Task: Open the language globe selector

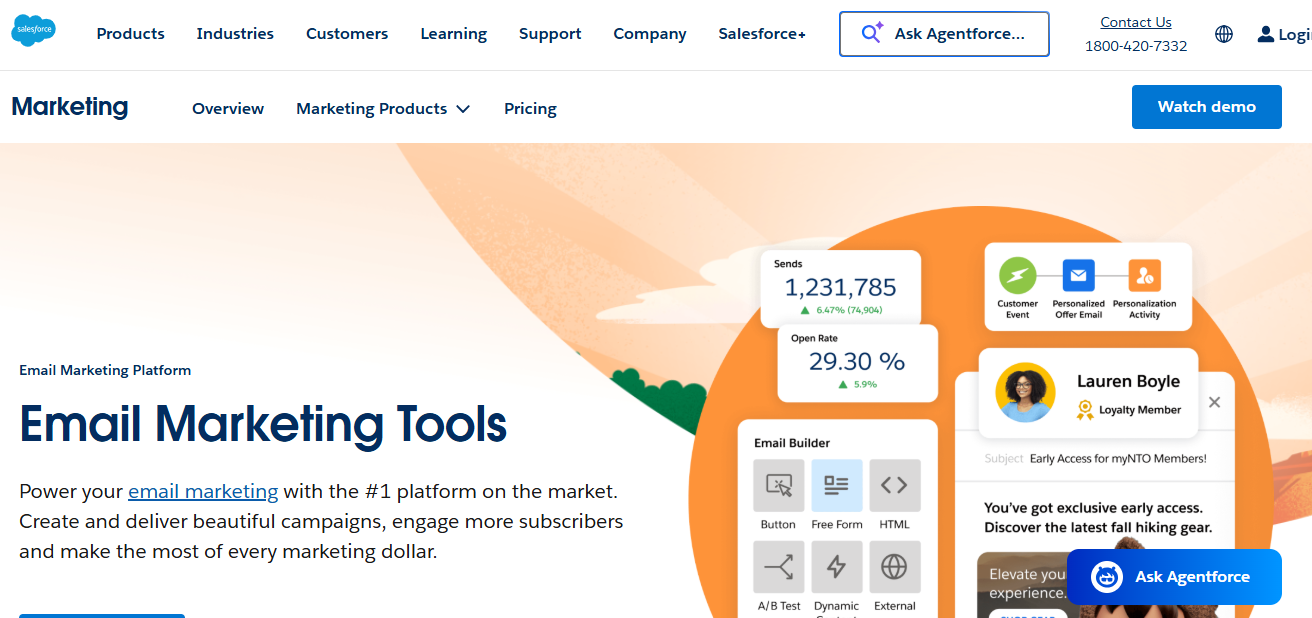Action: coord(1223,33)
